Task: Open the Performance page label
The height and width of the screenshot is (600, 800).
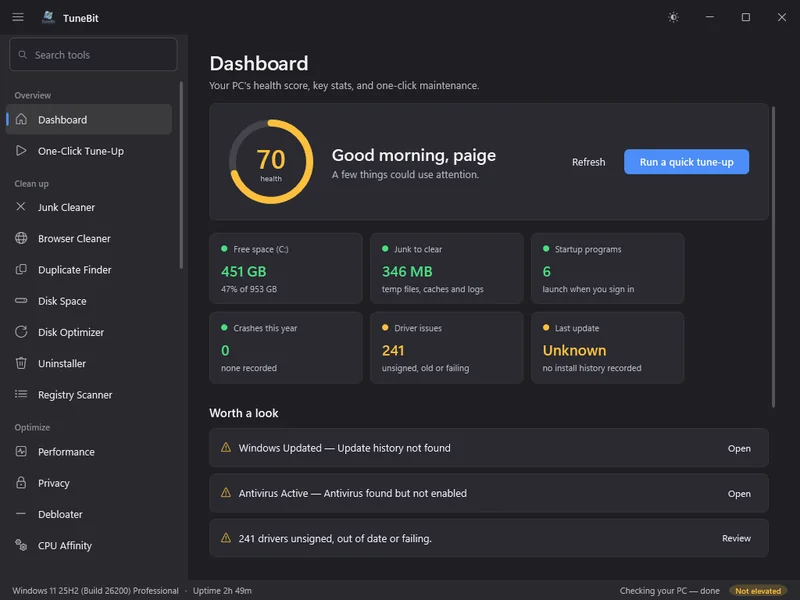Action: 66,452
